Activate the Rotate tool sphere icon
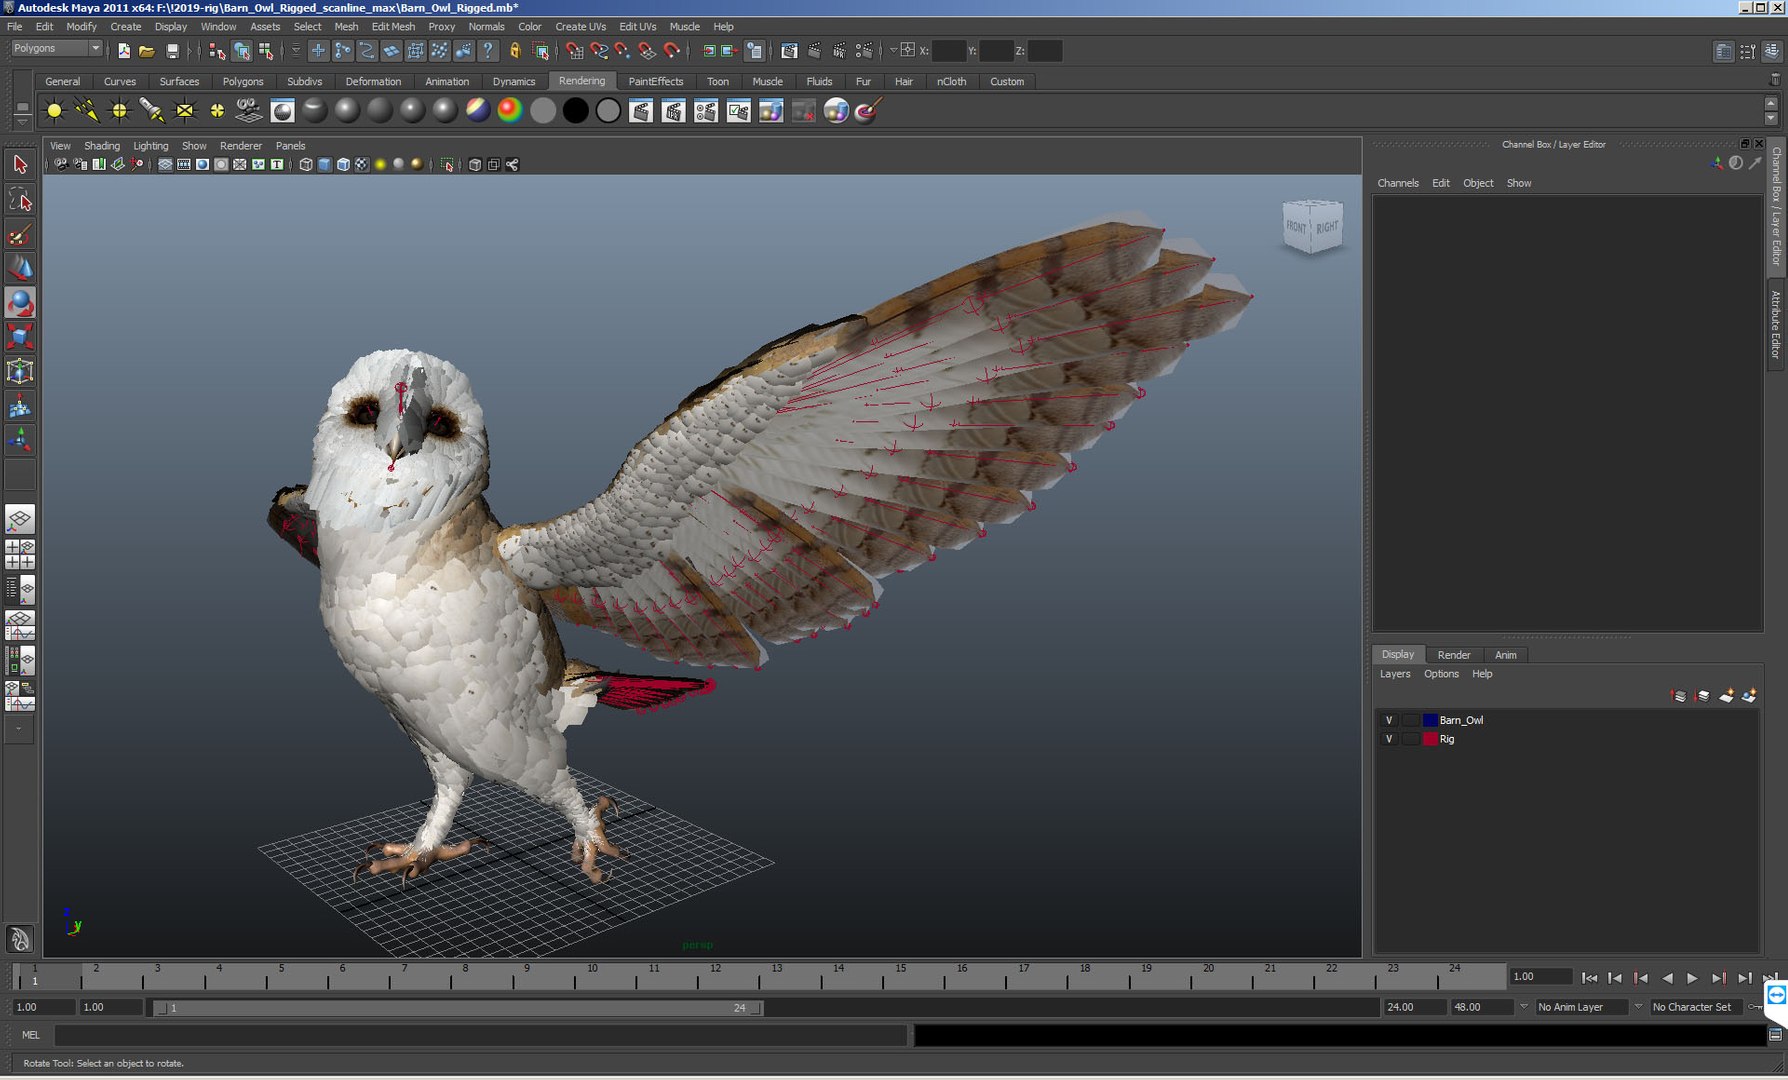1788x1080 pixels. [20, 303]
